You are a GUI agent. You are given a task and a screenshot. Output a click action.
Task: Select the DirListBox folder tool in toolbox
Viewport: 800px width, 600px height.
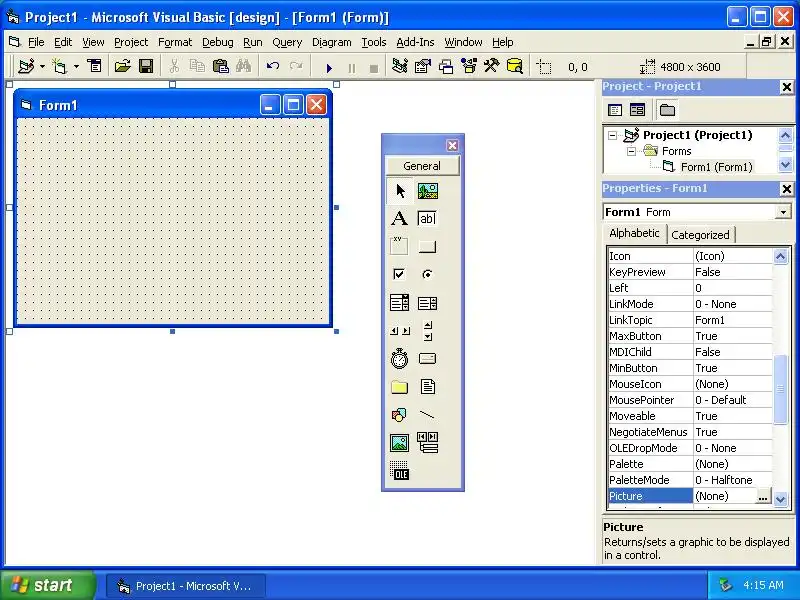pyautogui.click(x=399, y=387)
